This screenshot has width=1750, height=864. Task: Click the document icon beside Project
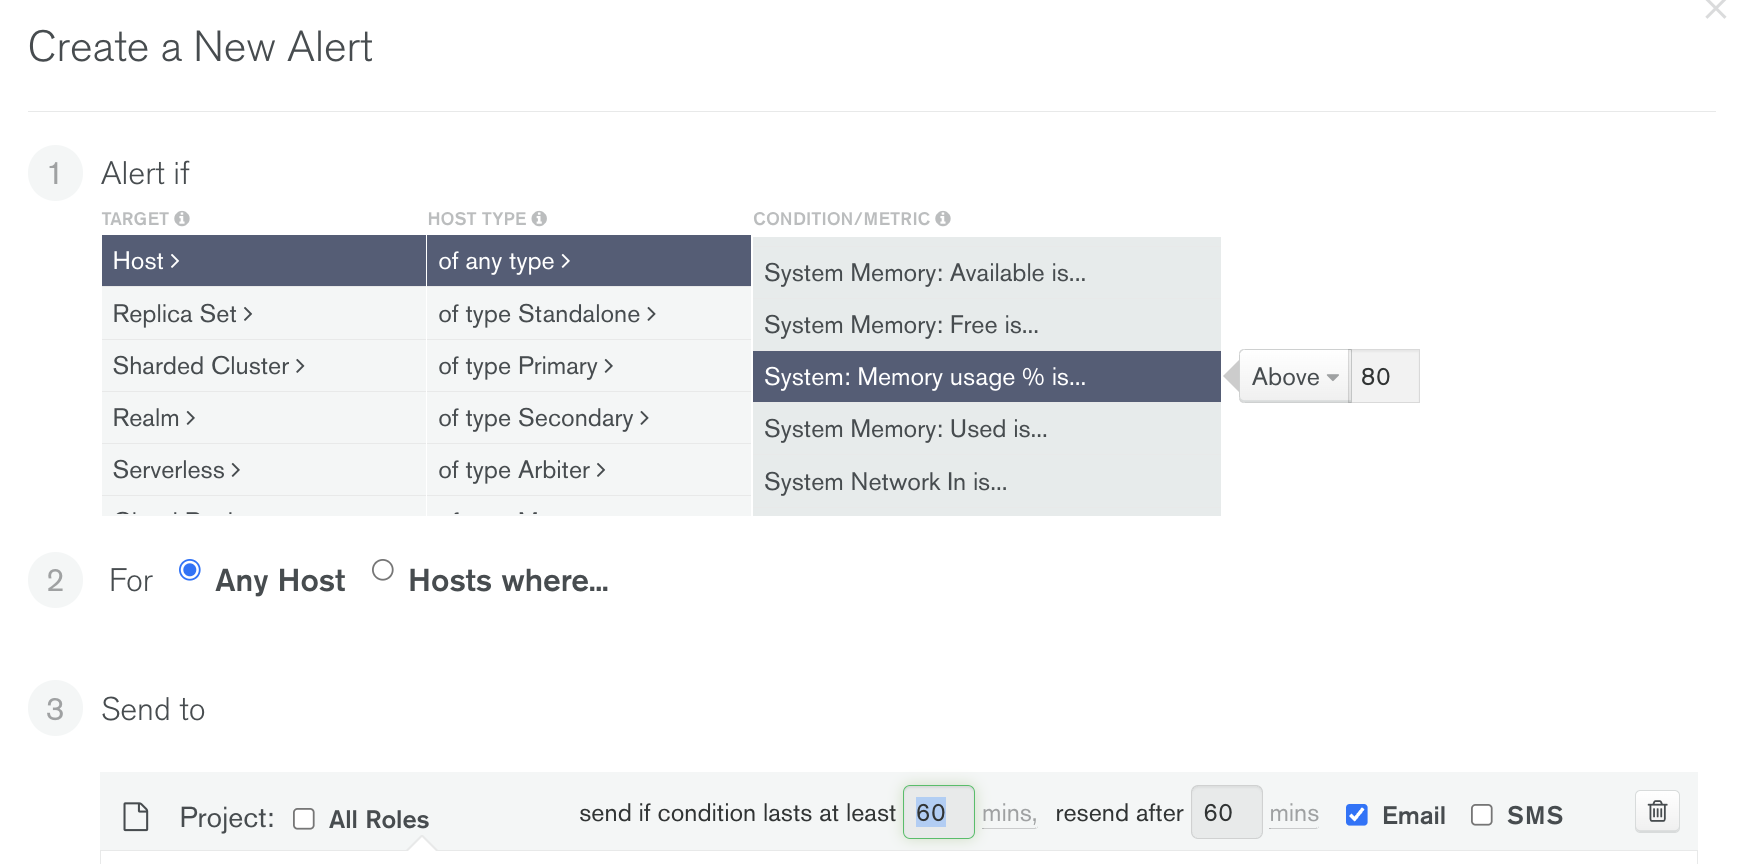136,817
